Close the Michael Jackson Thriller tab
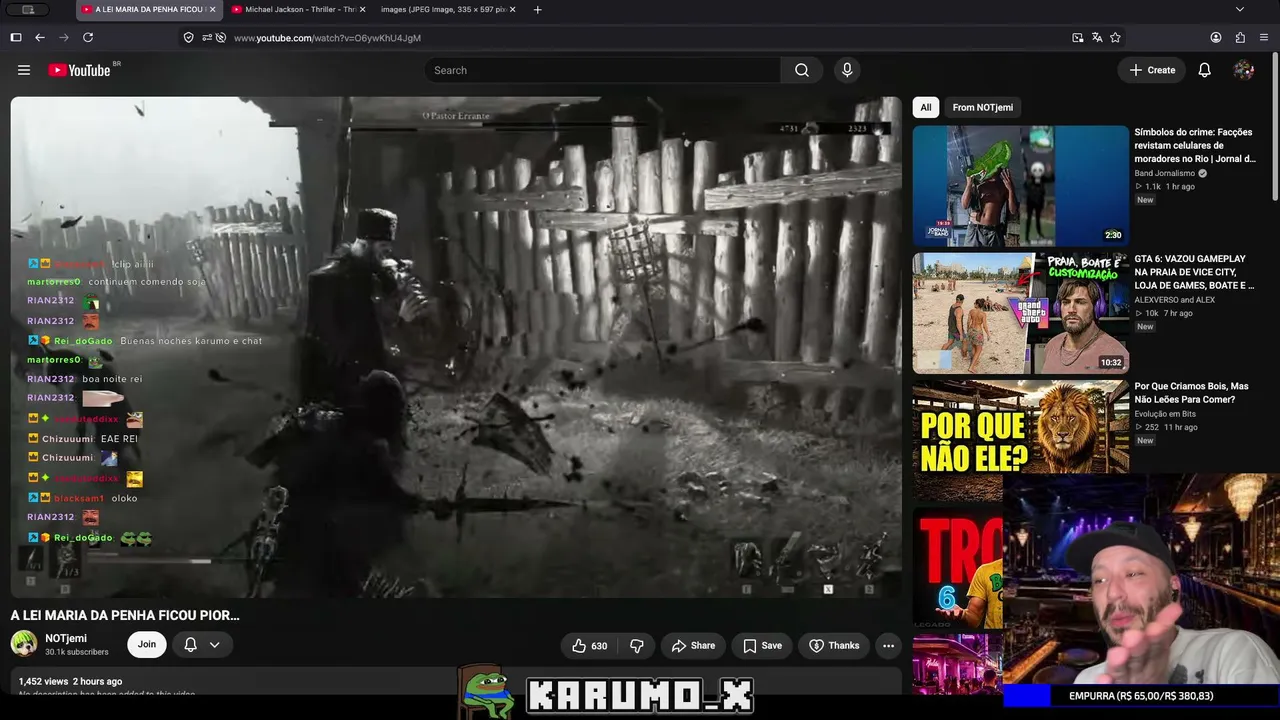This screenshot has width=1280, height=720. coord(362,9)
